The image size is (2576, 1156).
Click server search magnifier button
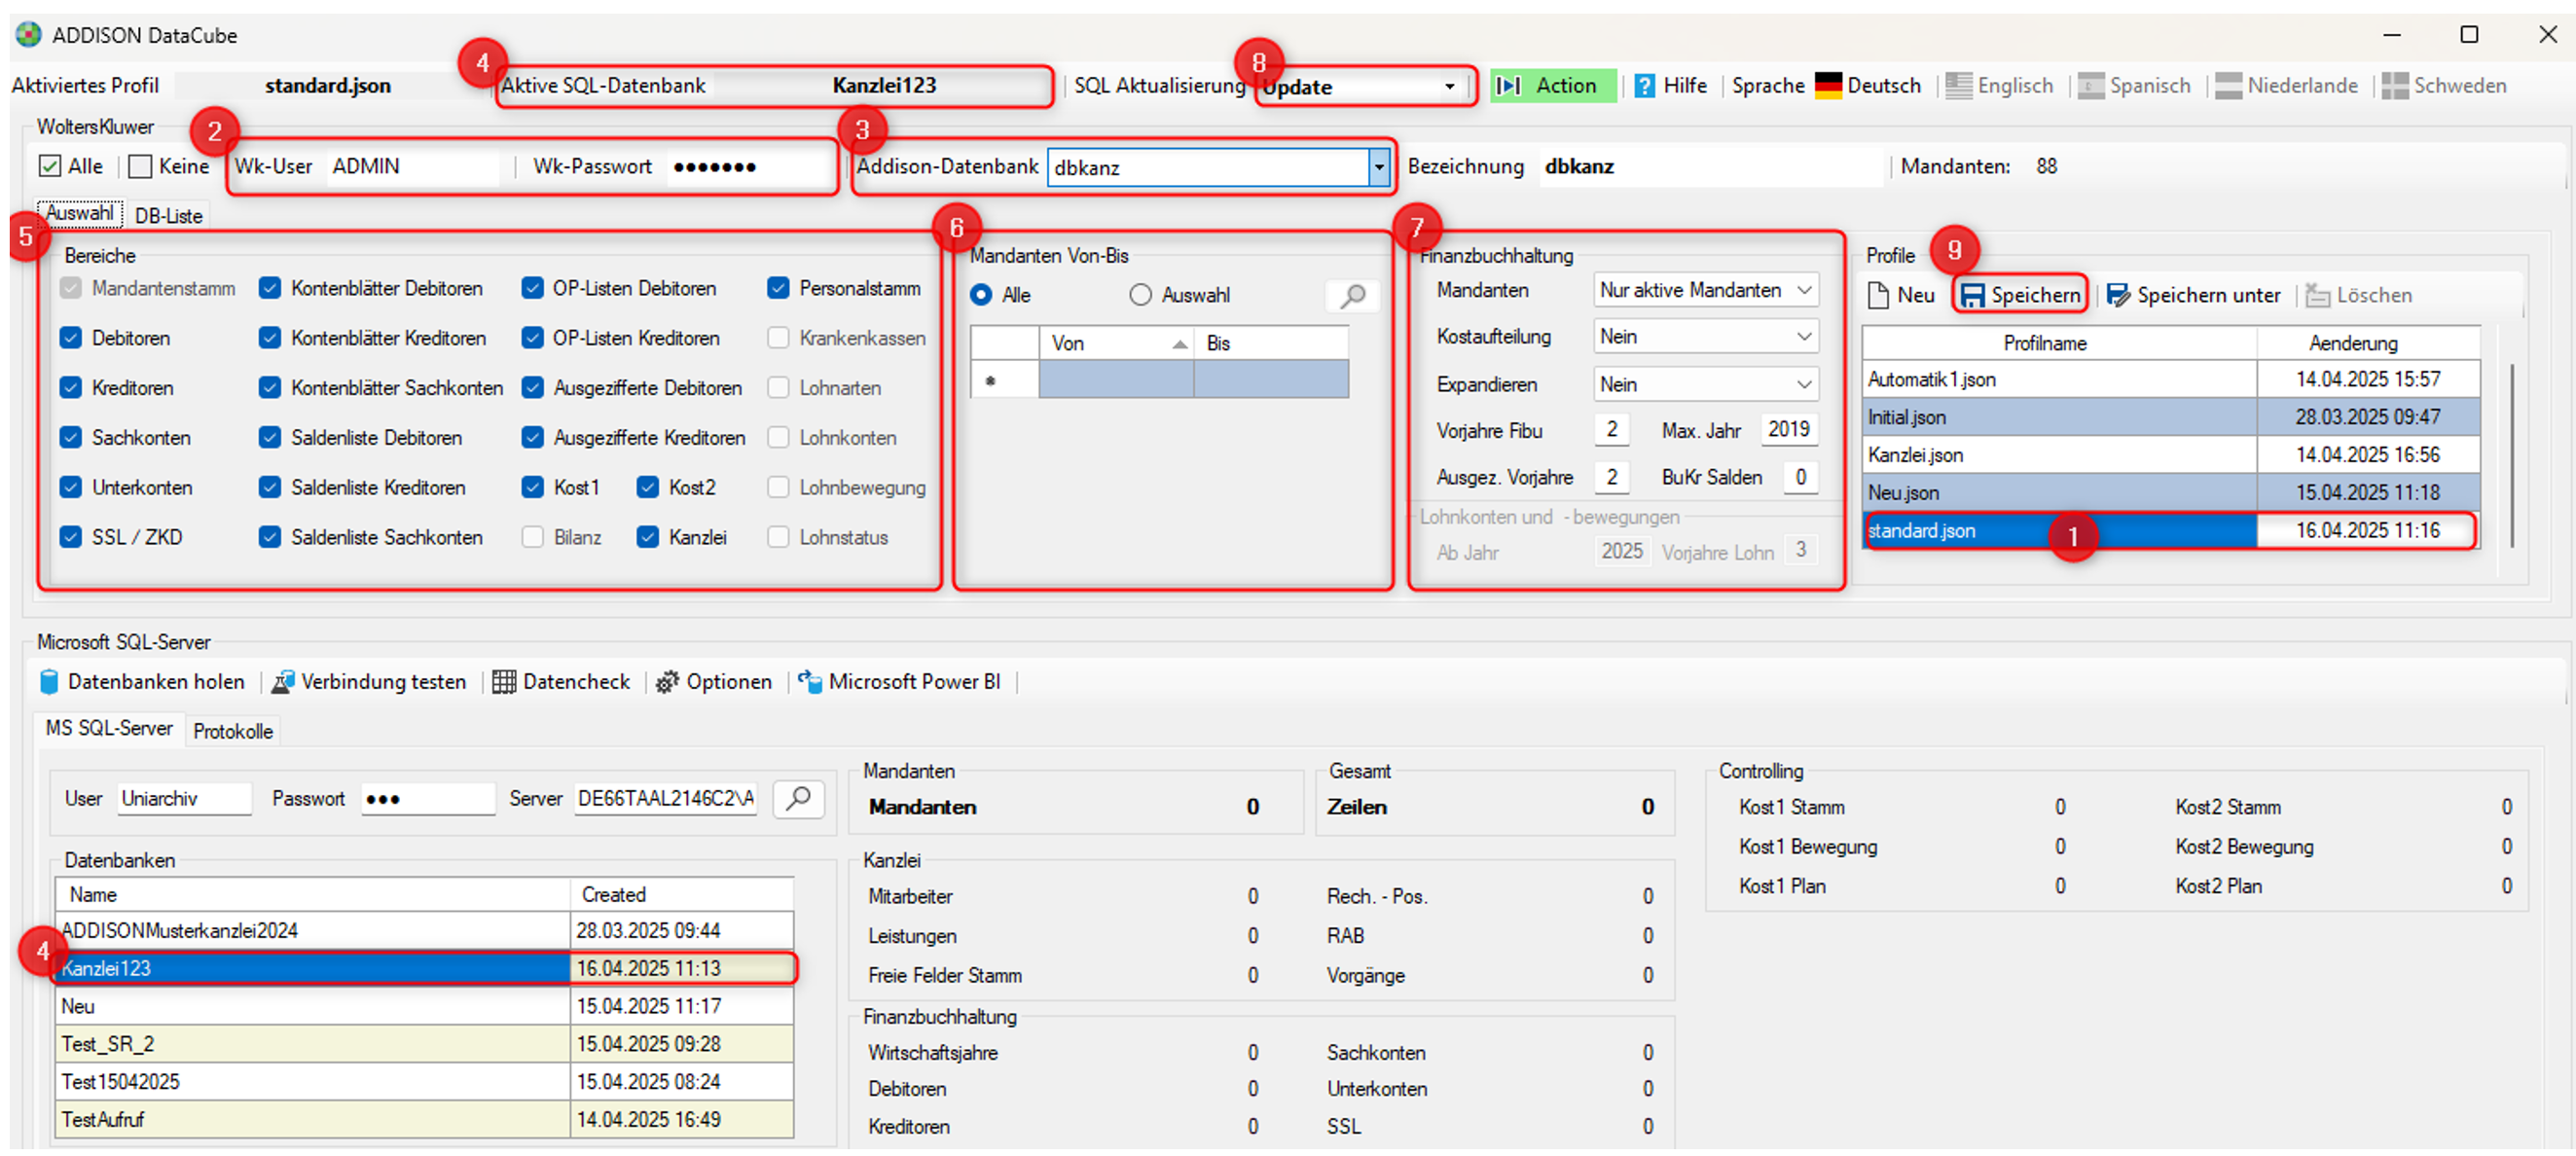pyautogui.click(x=798, y=798)
